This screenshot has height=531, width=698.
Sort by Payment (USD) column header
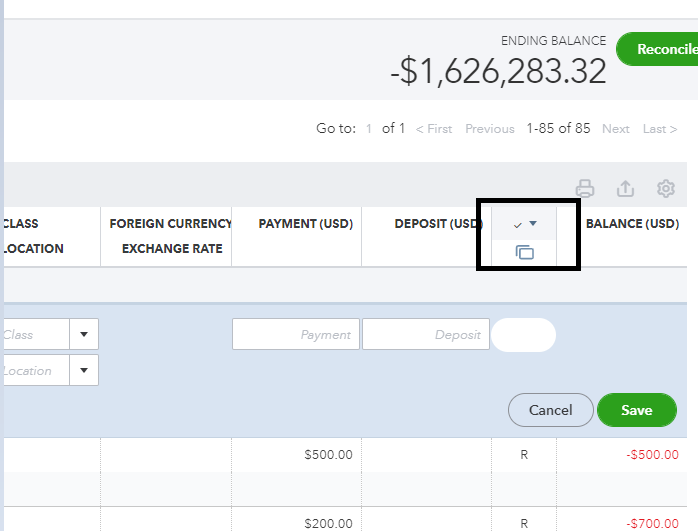tap(305, 224)
